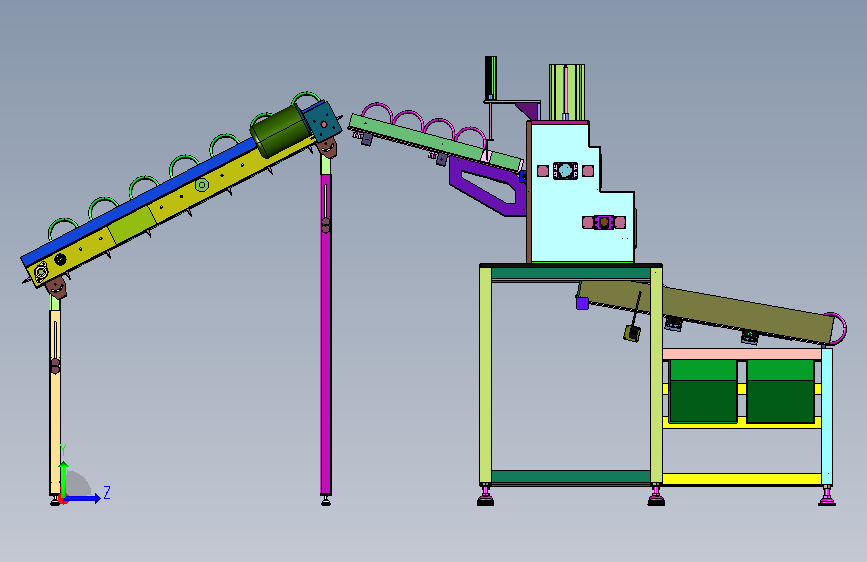Pick the left green collection bin
Image resolution: width=867 pixels, height=562 pixels.
click(x=703, y=391)
